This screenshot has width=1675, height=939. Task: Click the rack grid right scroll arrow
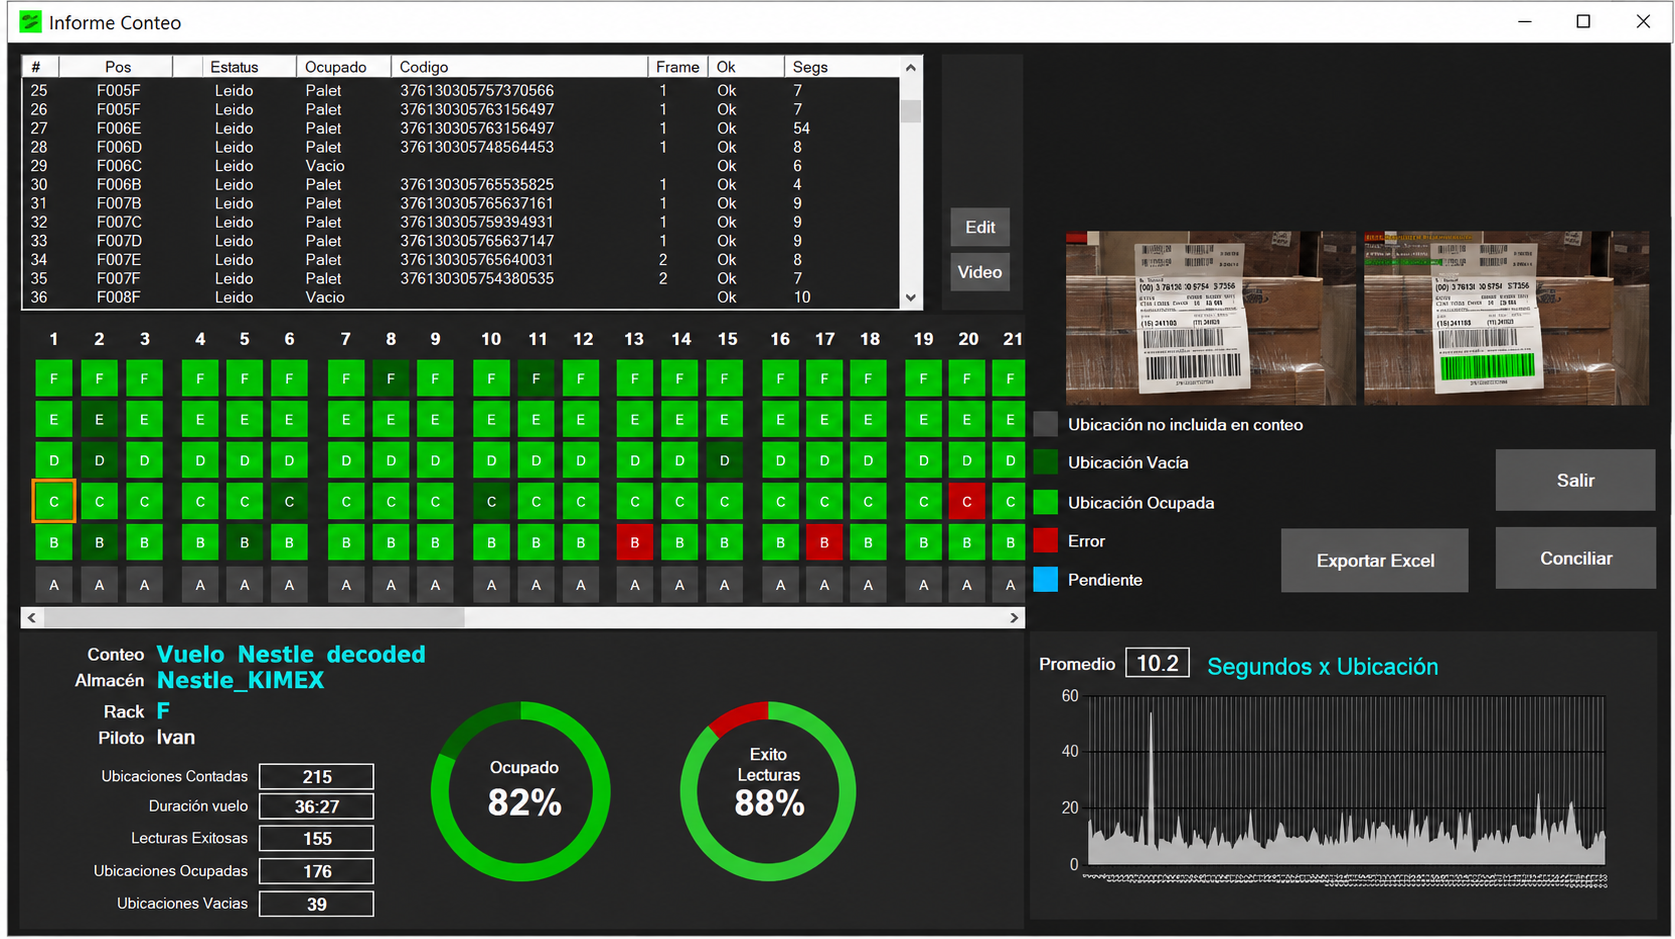pos(1014,618)
